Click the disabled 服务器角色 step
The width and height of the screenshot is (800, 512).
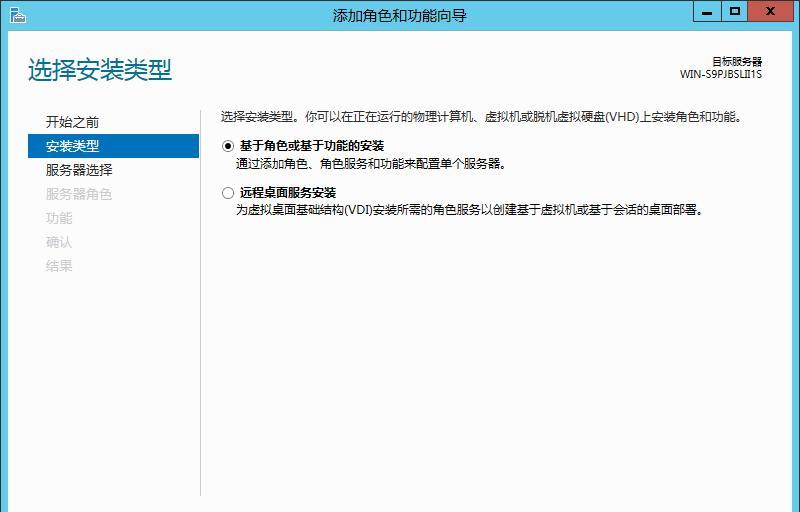79,194
